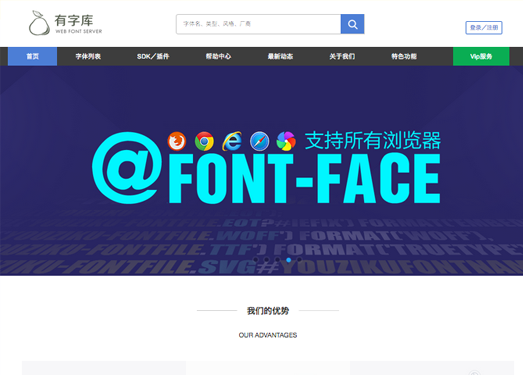This screenshot has width=523, height=375.
Task: Click the large @ symbol in the banner
Action: pyautogui.click(x=127, y=168)
